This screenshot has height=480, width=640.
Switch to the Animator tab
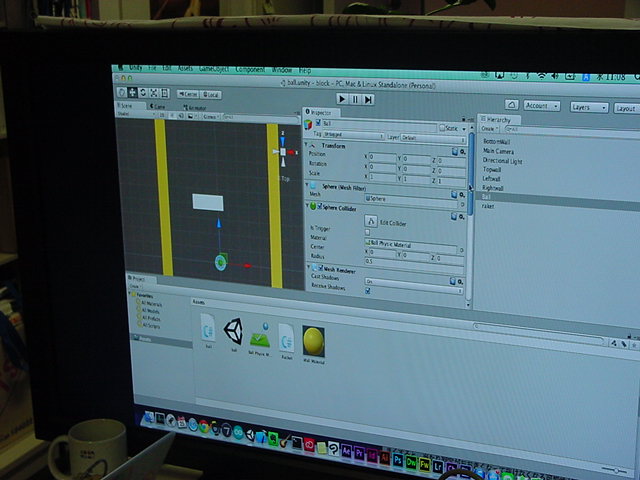pos(195,108)
